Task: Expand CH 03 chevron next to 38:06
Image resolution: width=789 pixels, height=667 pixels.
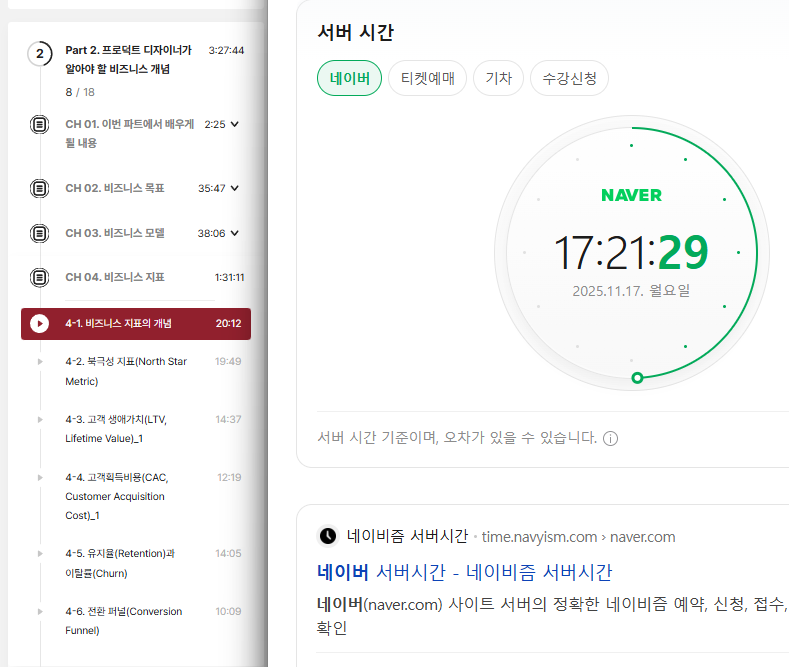Action: [234, 233]
